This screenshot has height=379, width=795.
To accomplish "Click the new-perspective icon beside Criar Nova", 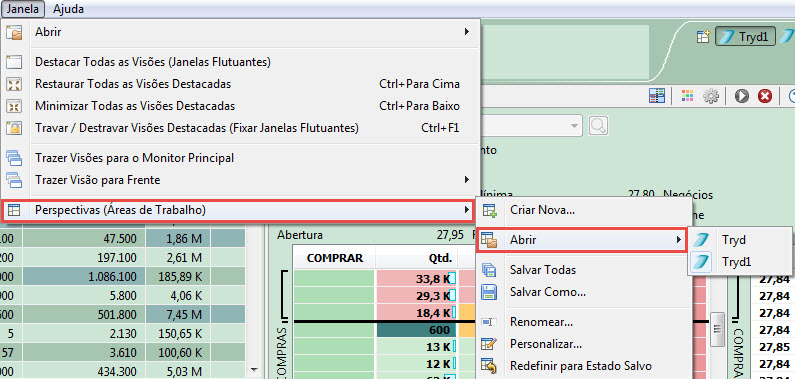I will pos(489,210).
